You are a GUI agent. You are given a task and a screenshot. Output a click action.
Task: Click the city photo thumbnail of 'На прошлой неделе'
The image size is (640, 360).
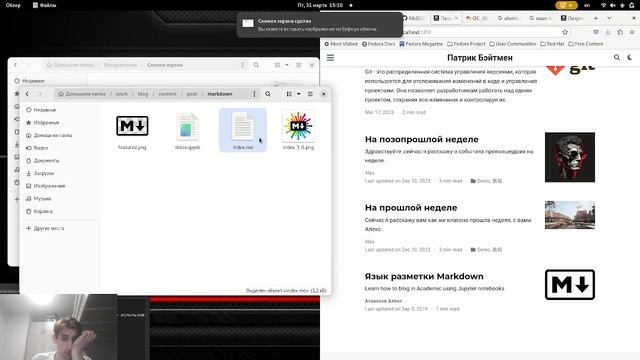[570, 215]
